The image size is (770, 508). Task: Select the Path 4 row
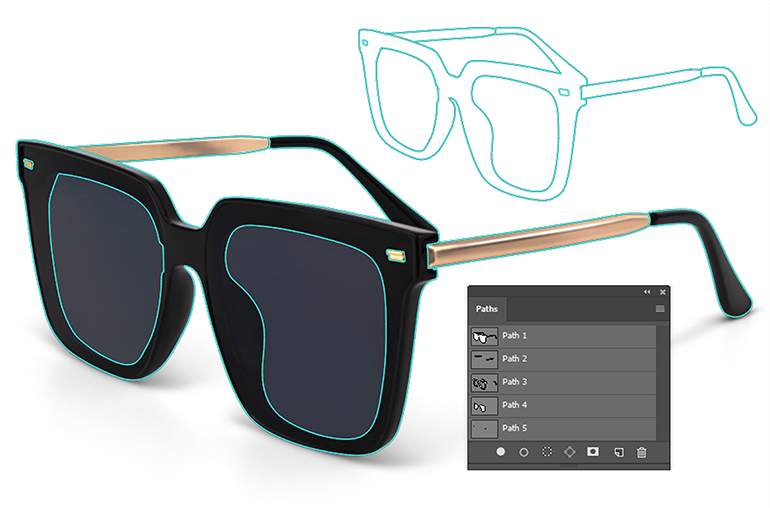[x=563, y=405]
